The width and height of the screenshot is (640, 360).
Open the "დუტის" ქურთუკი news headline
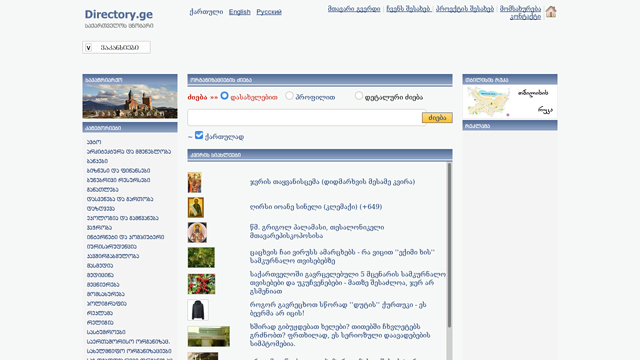pos(338,309)
